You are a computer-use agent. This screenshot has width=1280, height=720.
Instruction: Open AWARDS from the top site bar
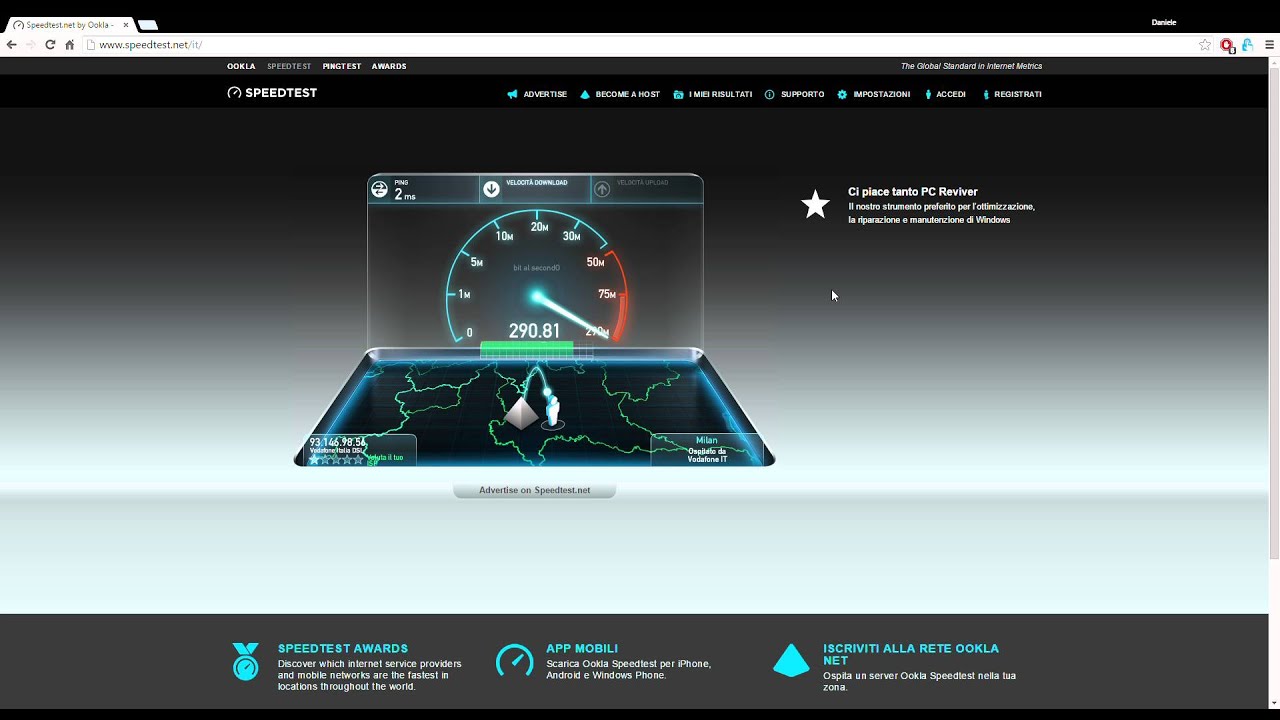(389, 66)
